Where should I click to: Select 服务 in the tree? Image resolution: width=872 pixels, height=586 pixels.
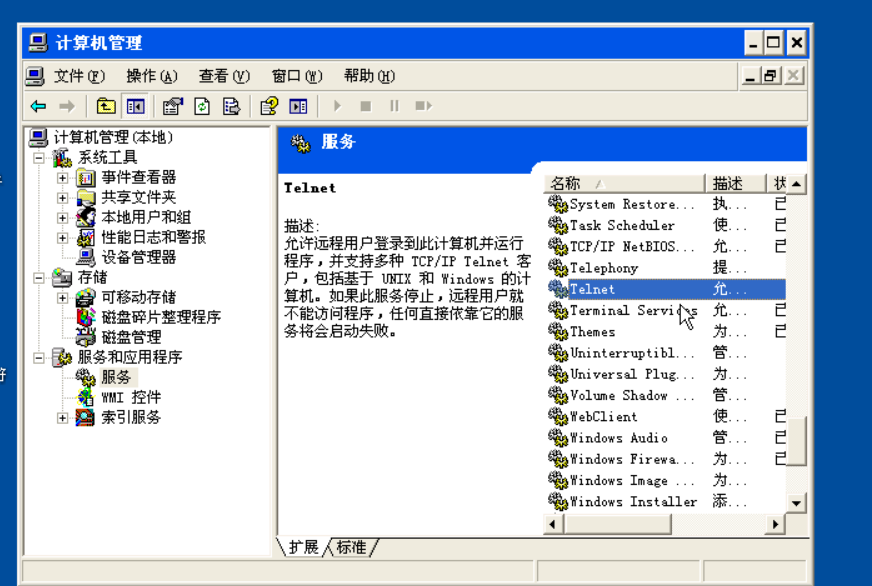(x=116, y=377)
